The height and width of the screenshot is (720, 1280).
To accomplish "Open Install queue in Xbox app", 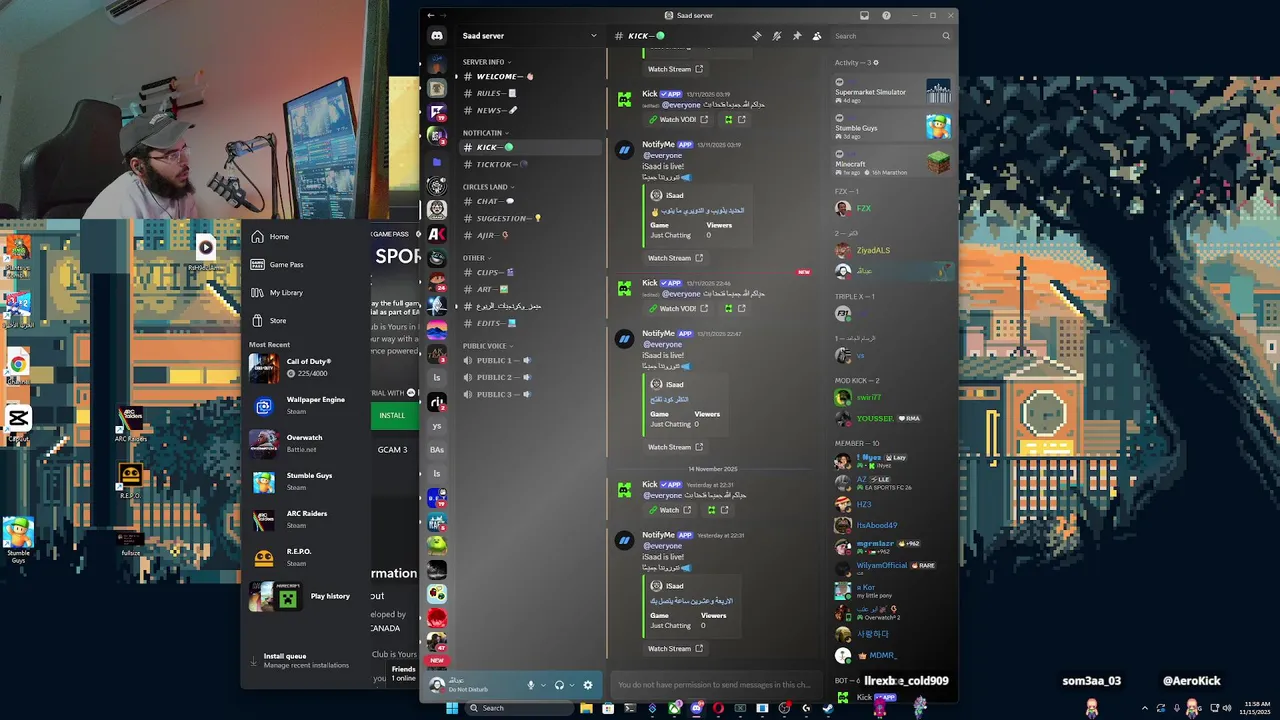I will (x=305, y=661).
